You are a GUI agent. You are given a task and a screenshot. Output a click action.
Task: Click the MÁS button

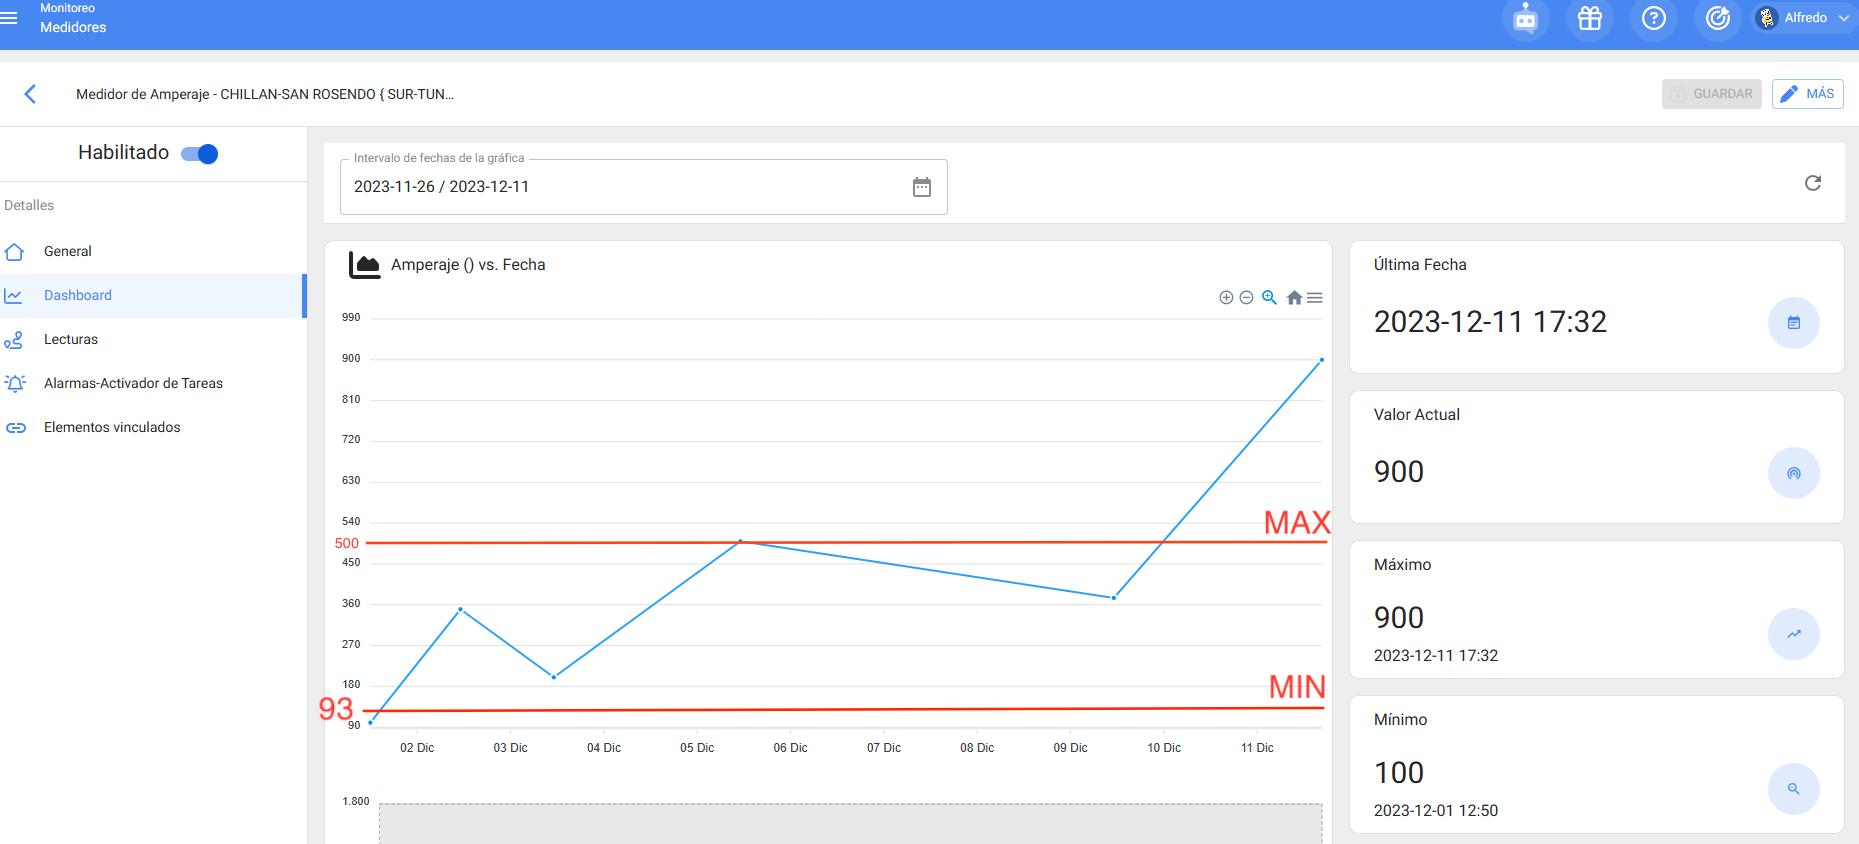[x=1807, y=94]
